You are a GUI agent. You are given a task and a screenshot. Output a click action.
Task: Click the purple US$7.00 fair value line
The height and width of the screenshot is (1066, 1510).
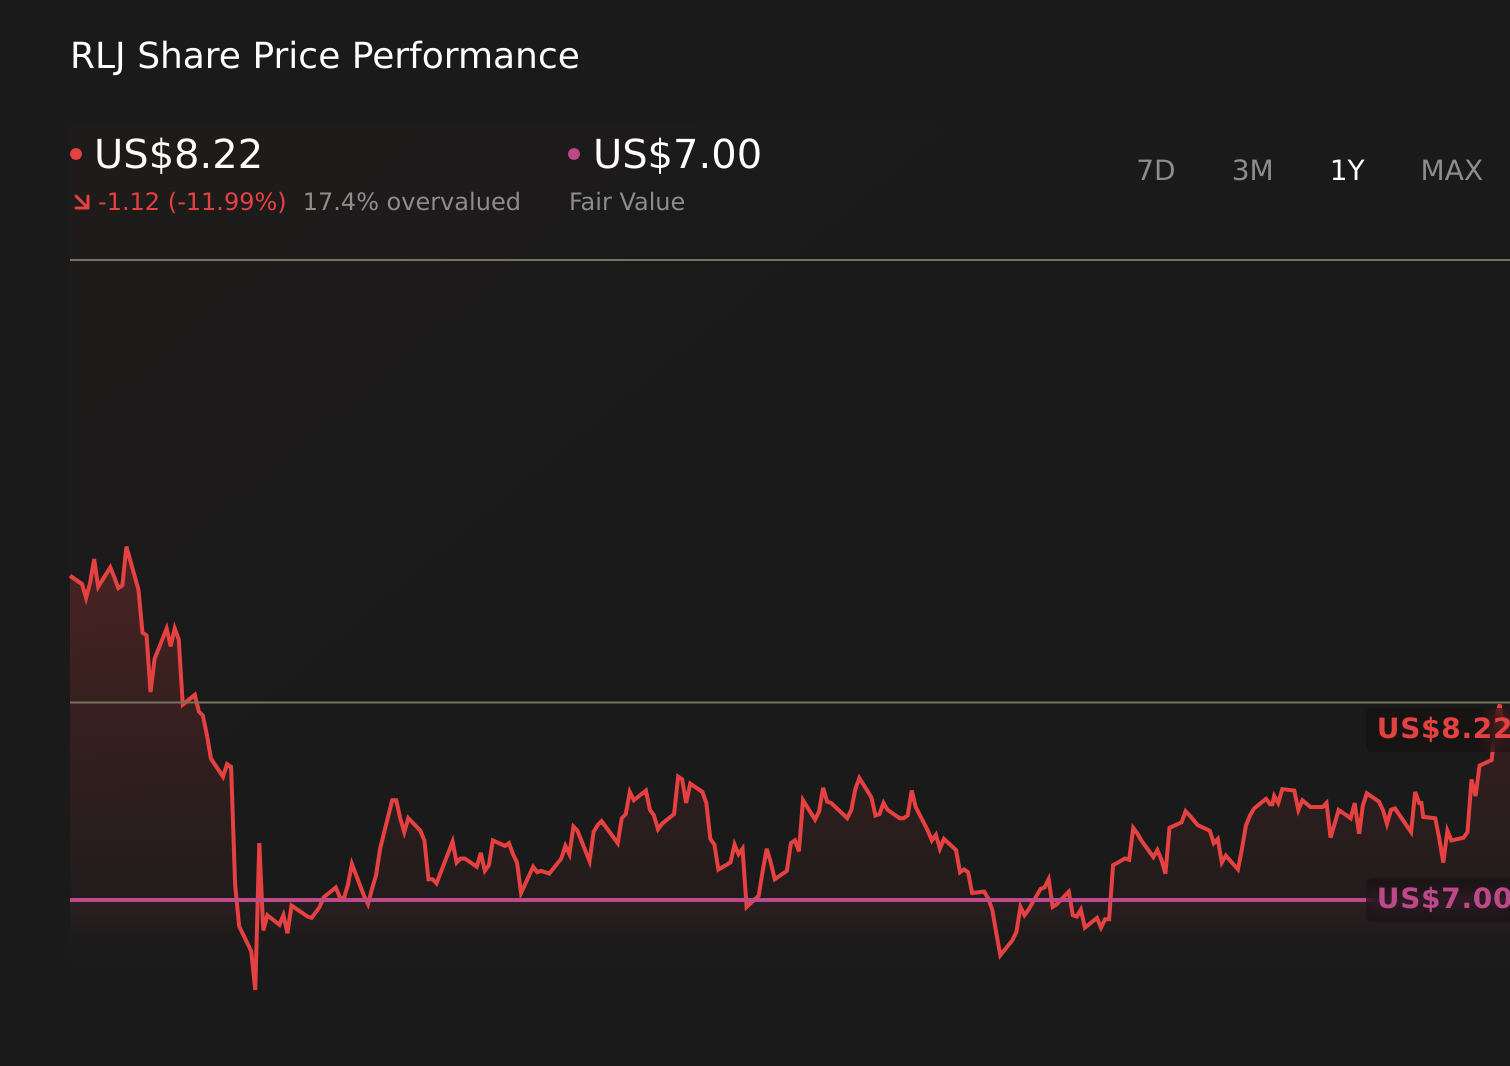coord(700,899)
